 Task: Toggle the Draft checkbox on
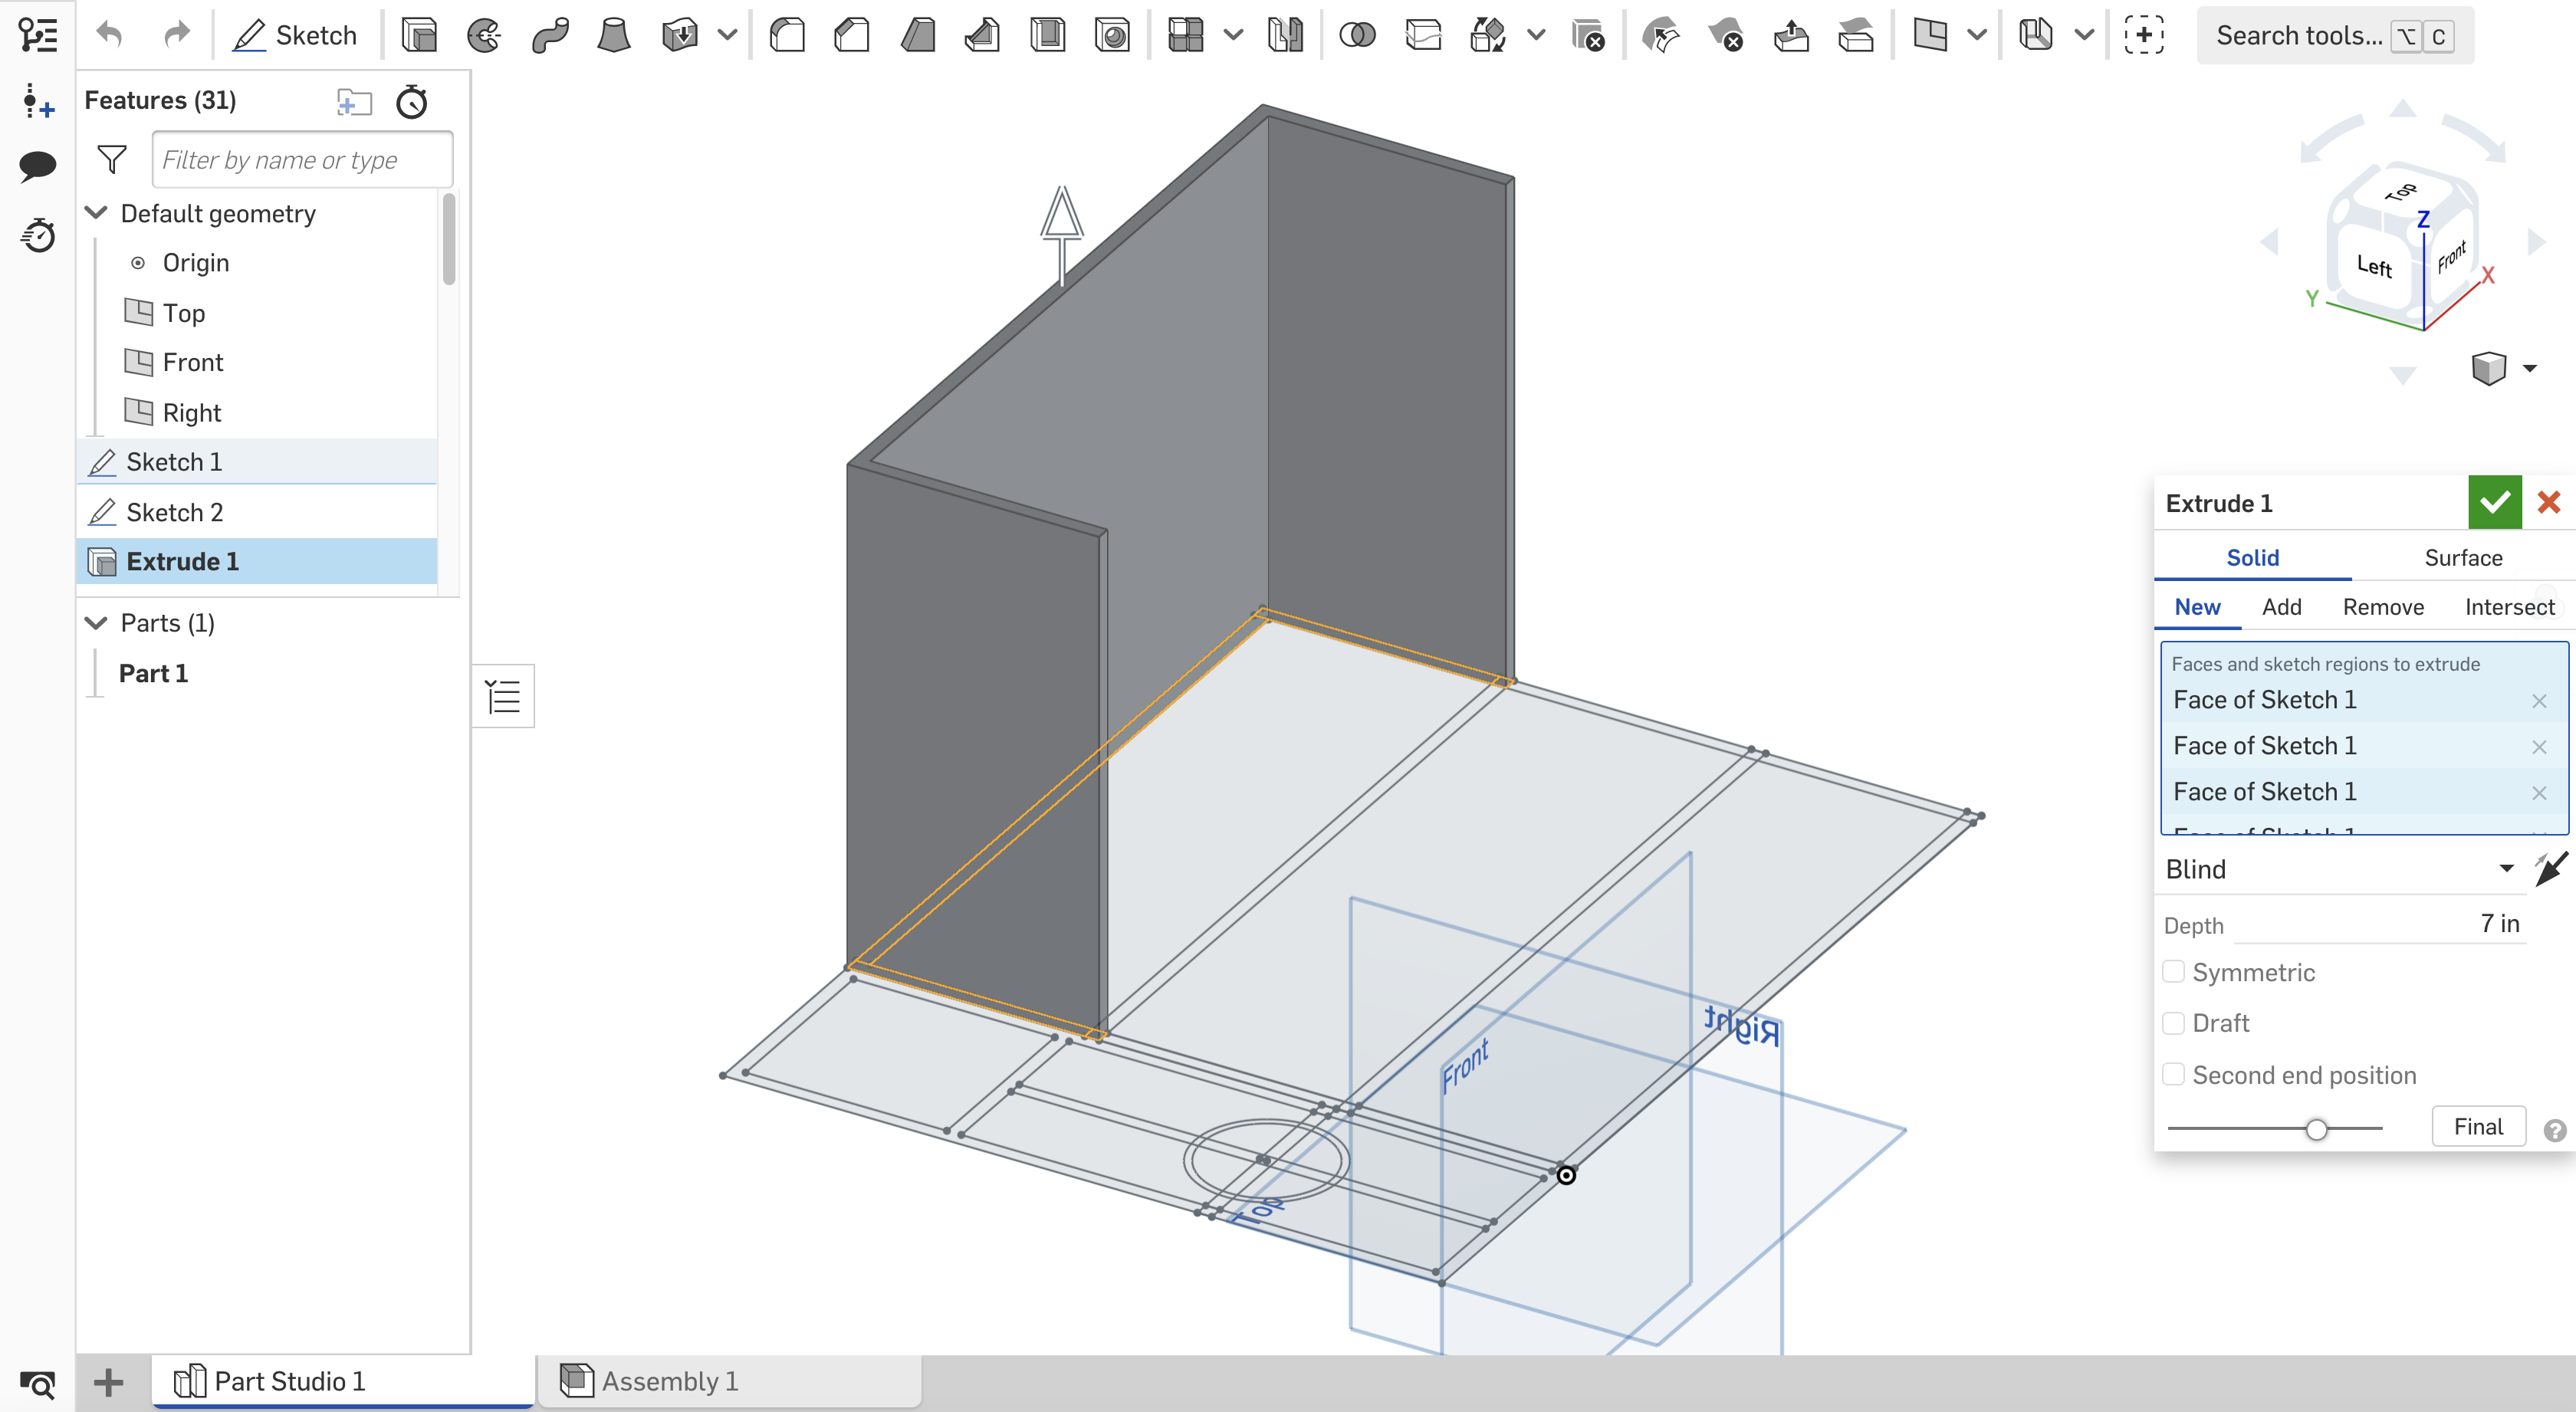click(x=2177, y=1023)
